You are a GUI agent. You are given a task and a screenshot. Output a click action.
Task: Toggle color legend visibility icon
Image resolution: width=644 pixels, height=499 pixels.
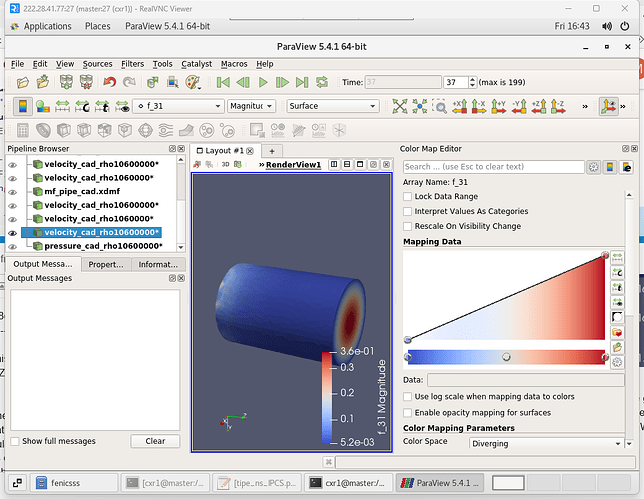tap(22, 106)
